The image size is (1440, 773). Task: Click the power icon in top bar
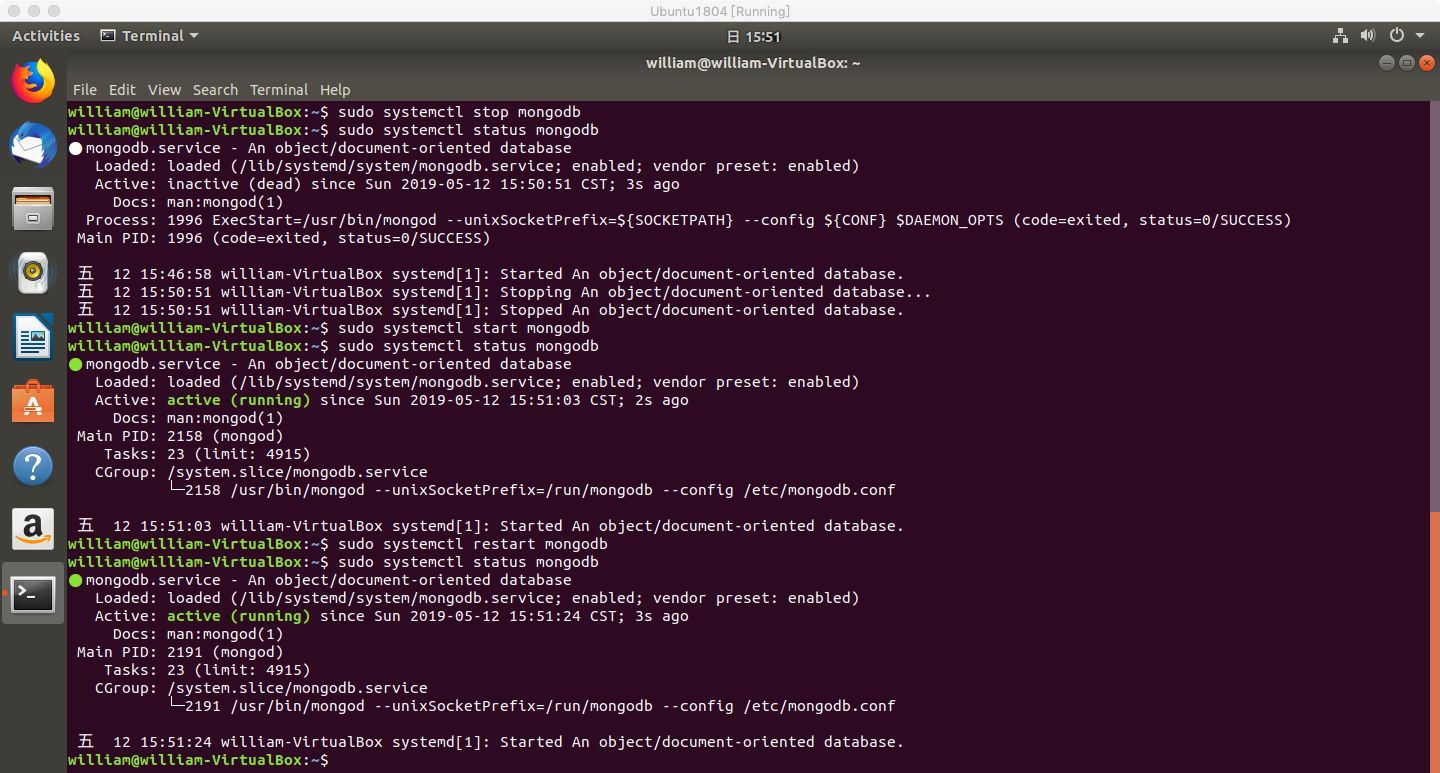1397,36
